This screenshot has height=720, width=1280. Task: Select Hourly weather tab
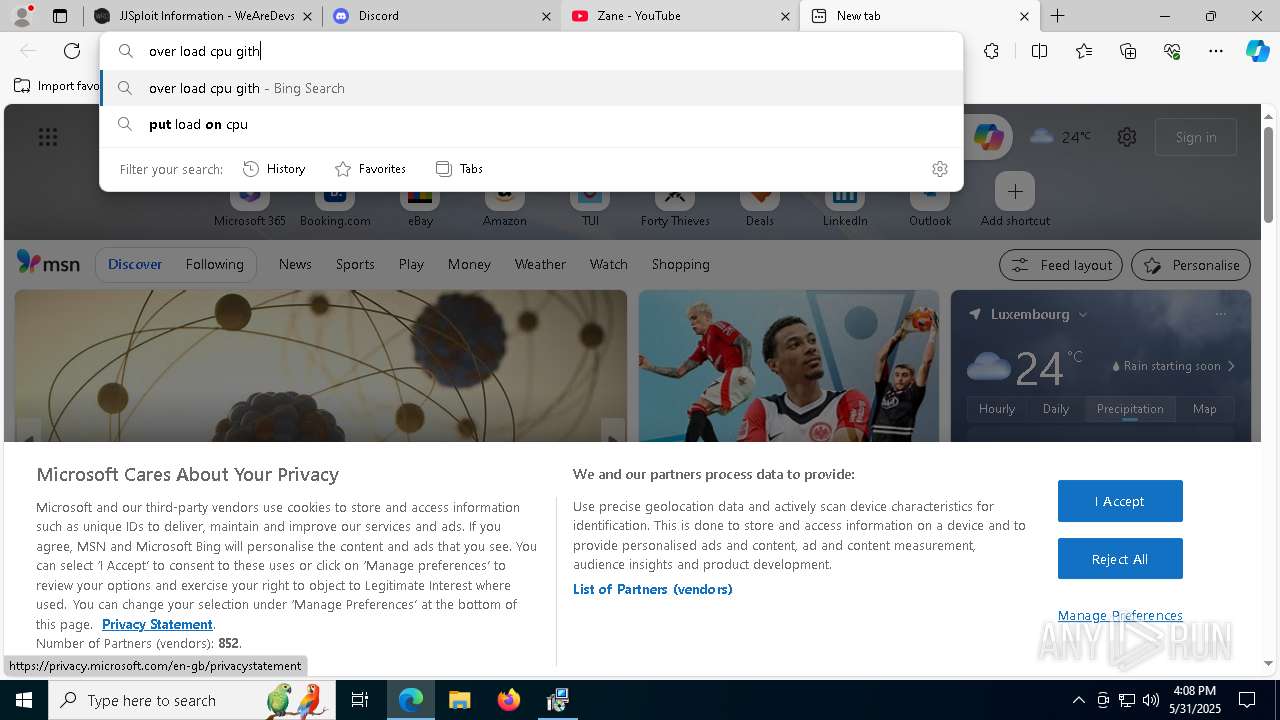point(997,409)
